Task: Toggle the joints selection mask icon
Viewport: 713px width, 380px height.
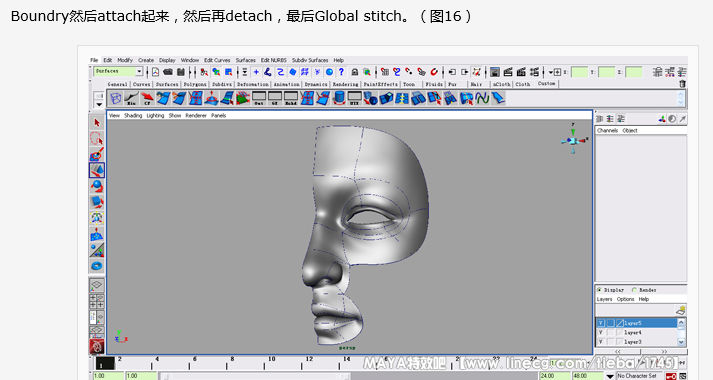Action: 268,72
